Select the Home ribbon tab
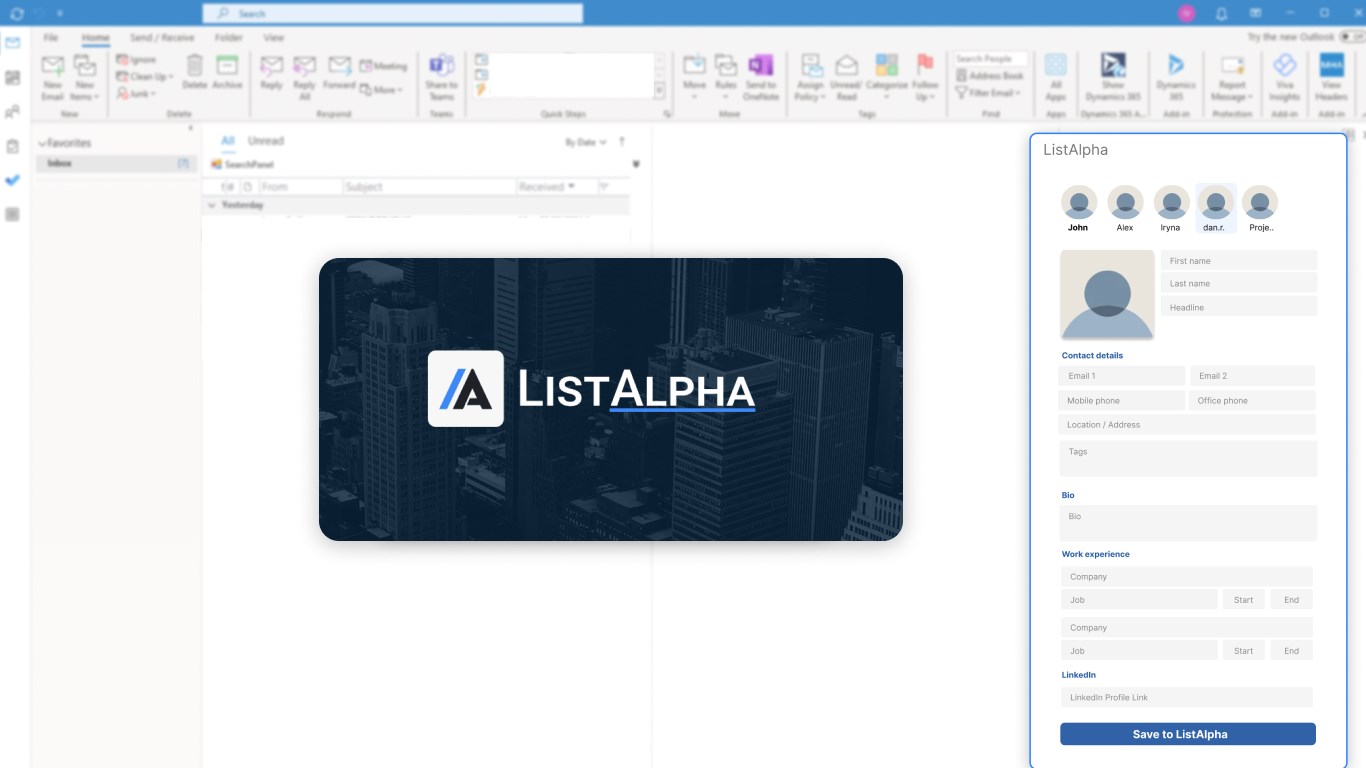 tap(95, 37)
